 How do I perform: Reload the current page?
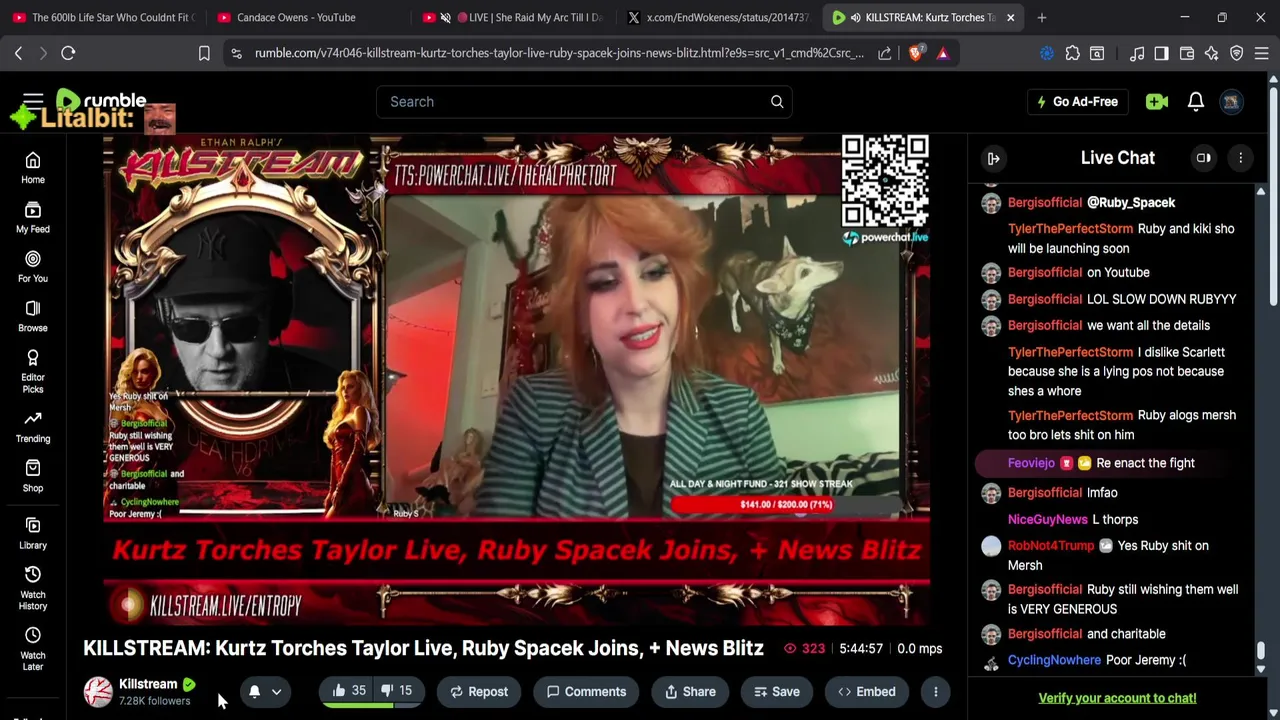(68, 53)
